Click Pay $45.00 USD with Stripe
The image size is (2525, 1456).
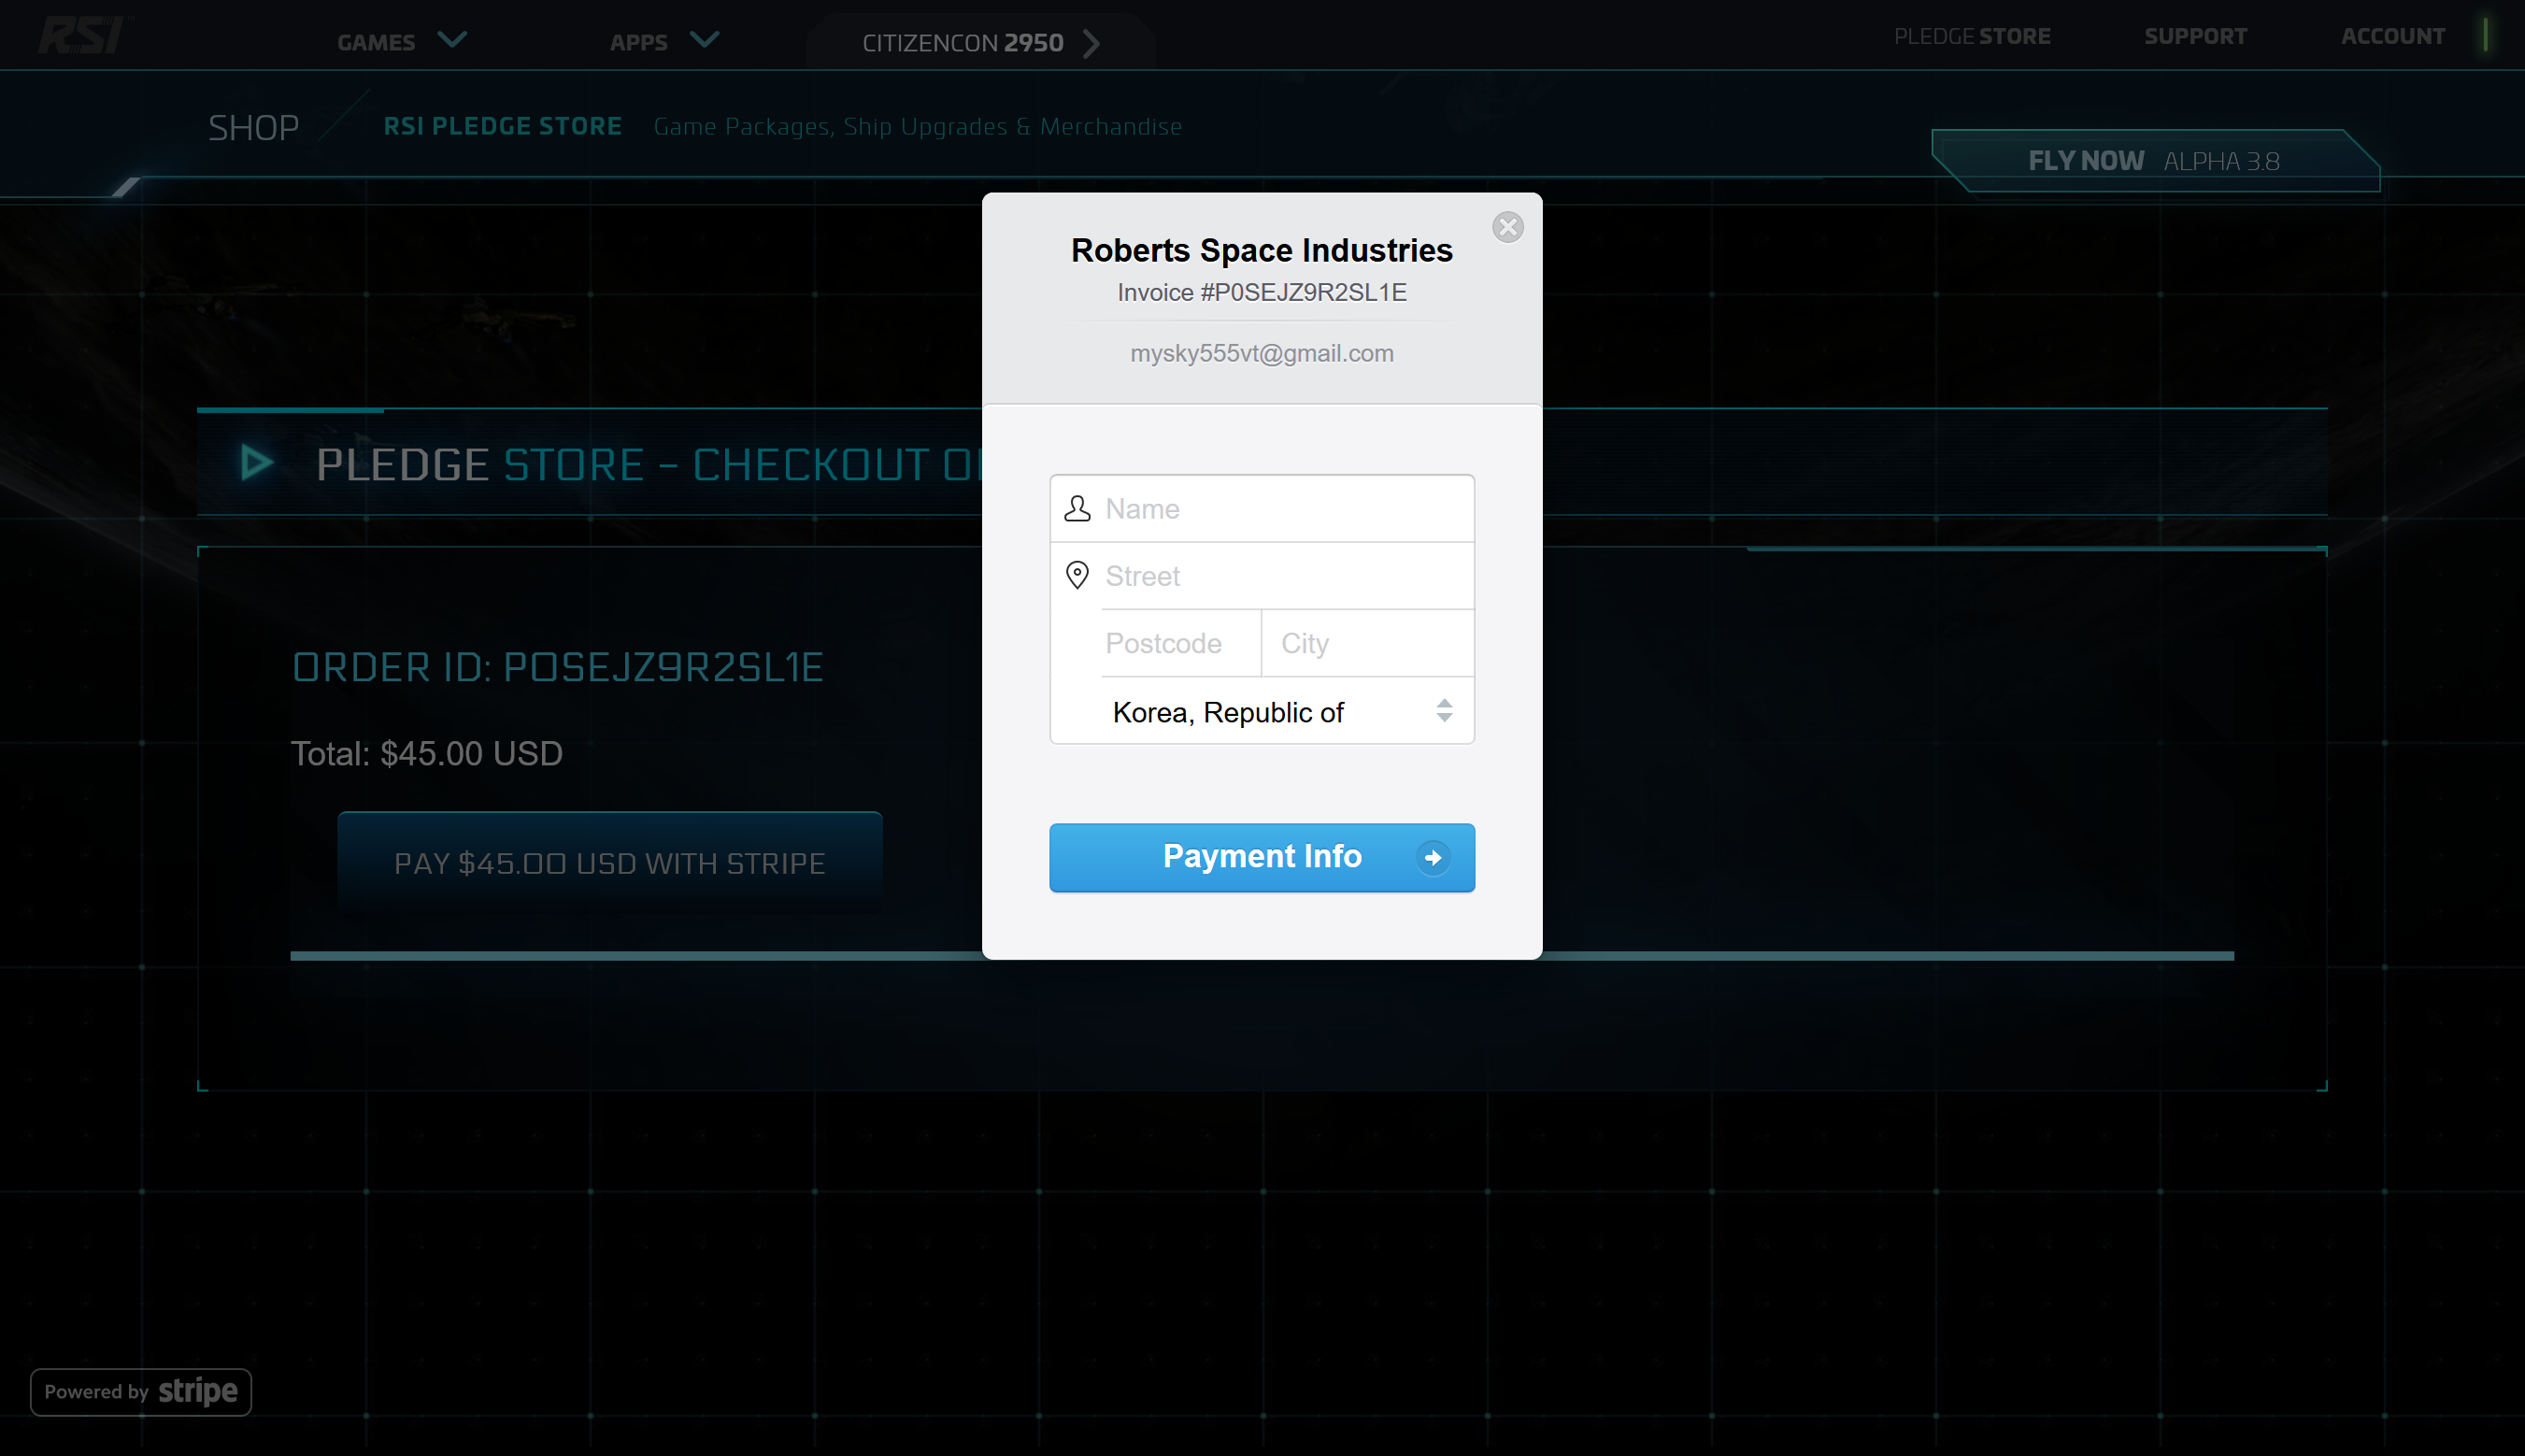609,863
